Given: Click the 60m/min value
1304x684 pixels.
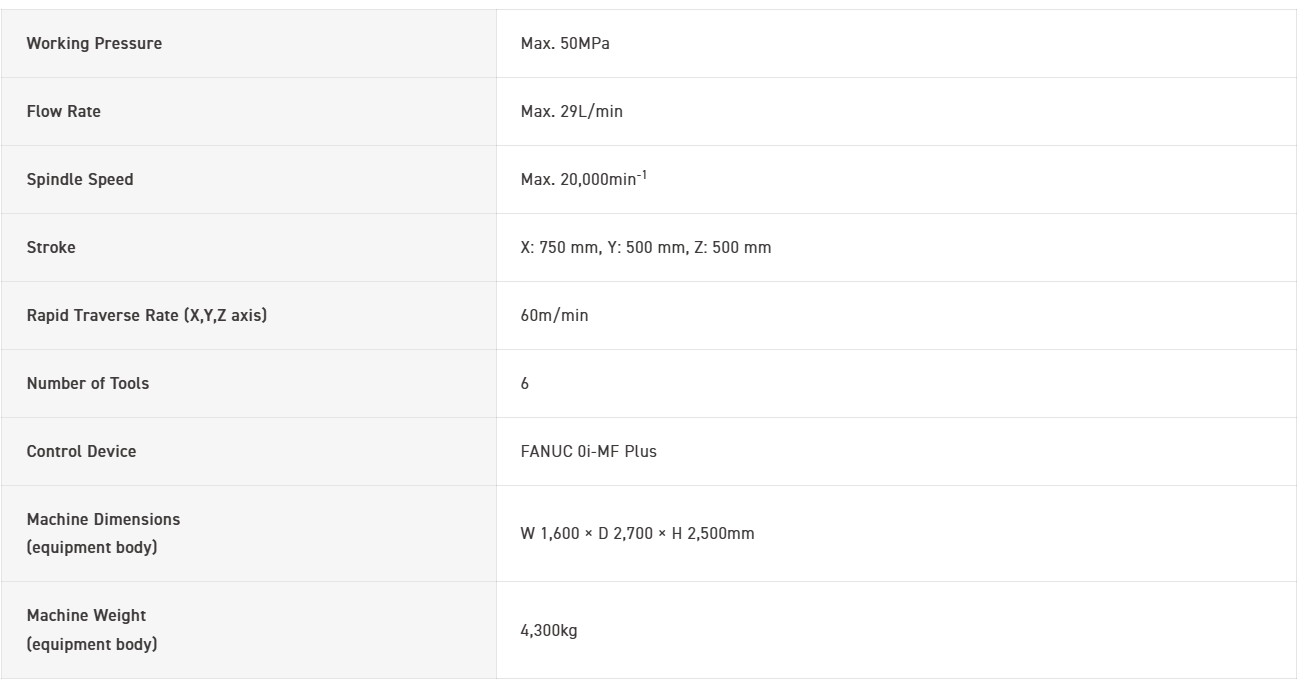Looking at the screenshot, I should [554, 316].
